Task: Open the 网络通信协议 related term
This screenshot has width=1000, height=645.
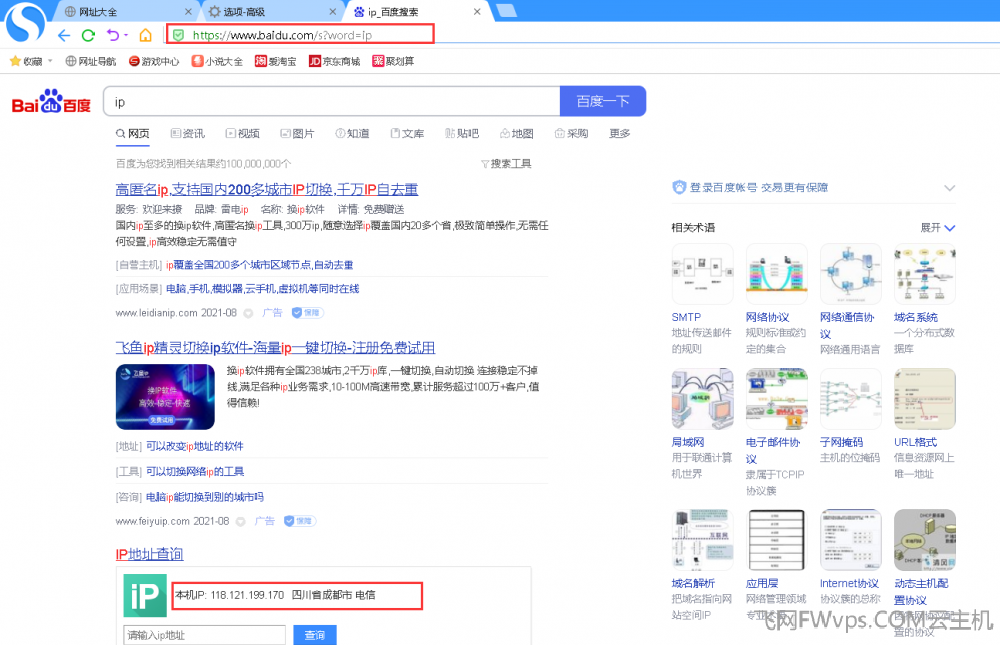Action: coord(847,325)
